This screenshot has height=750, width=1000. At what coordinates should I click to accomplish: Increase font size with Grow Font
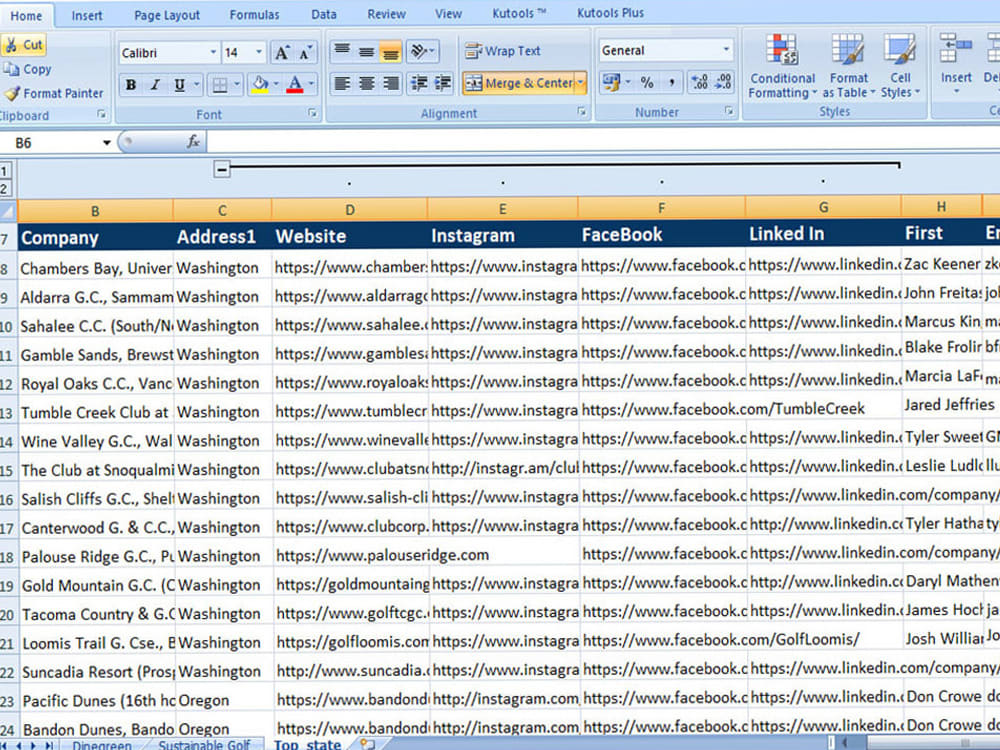(281, 53)
